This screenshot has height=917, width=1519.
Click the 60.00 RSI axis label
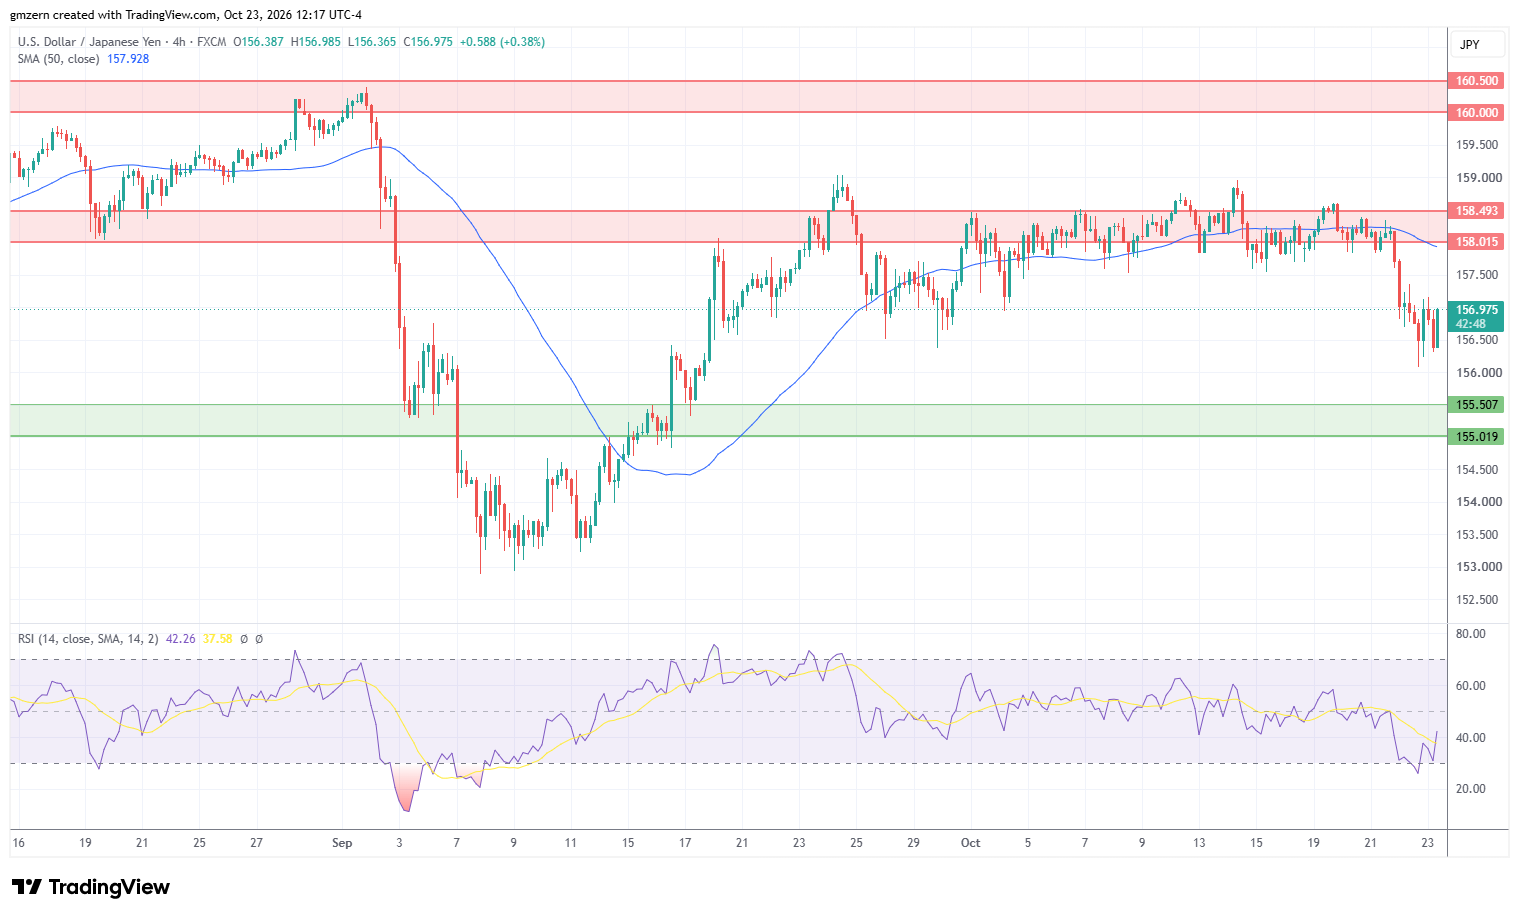coord(1470,686)
